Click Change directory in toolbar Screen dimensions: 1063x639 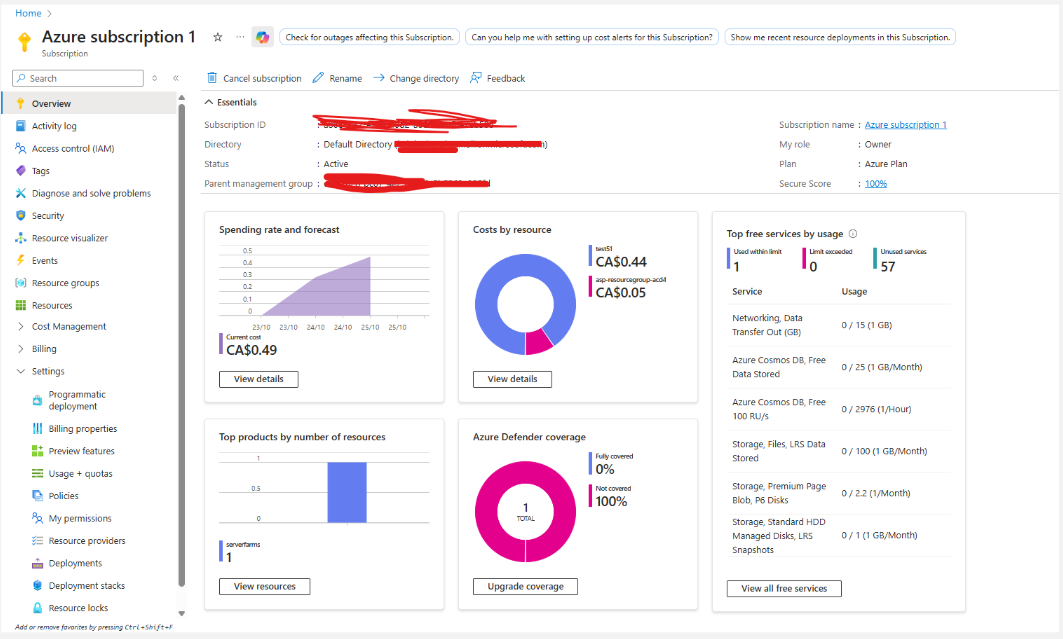(416, 79)
